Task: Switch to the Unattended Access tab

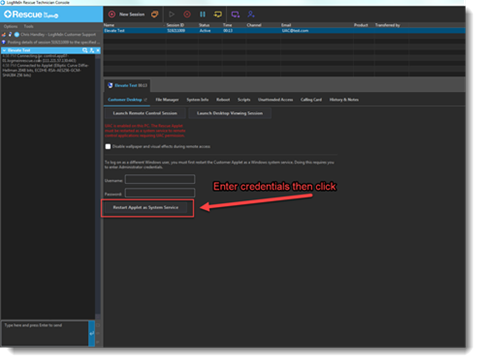Action: coord(275,100)
